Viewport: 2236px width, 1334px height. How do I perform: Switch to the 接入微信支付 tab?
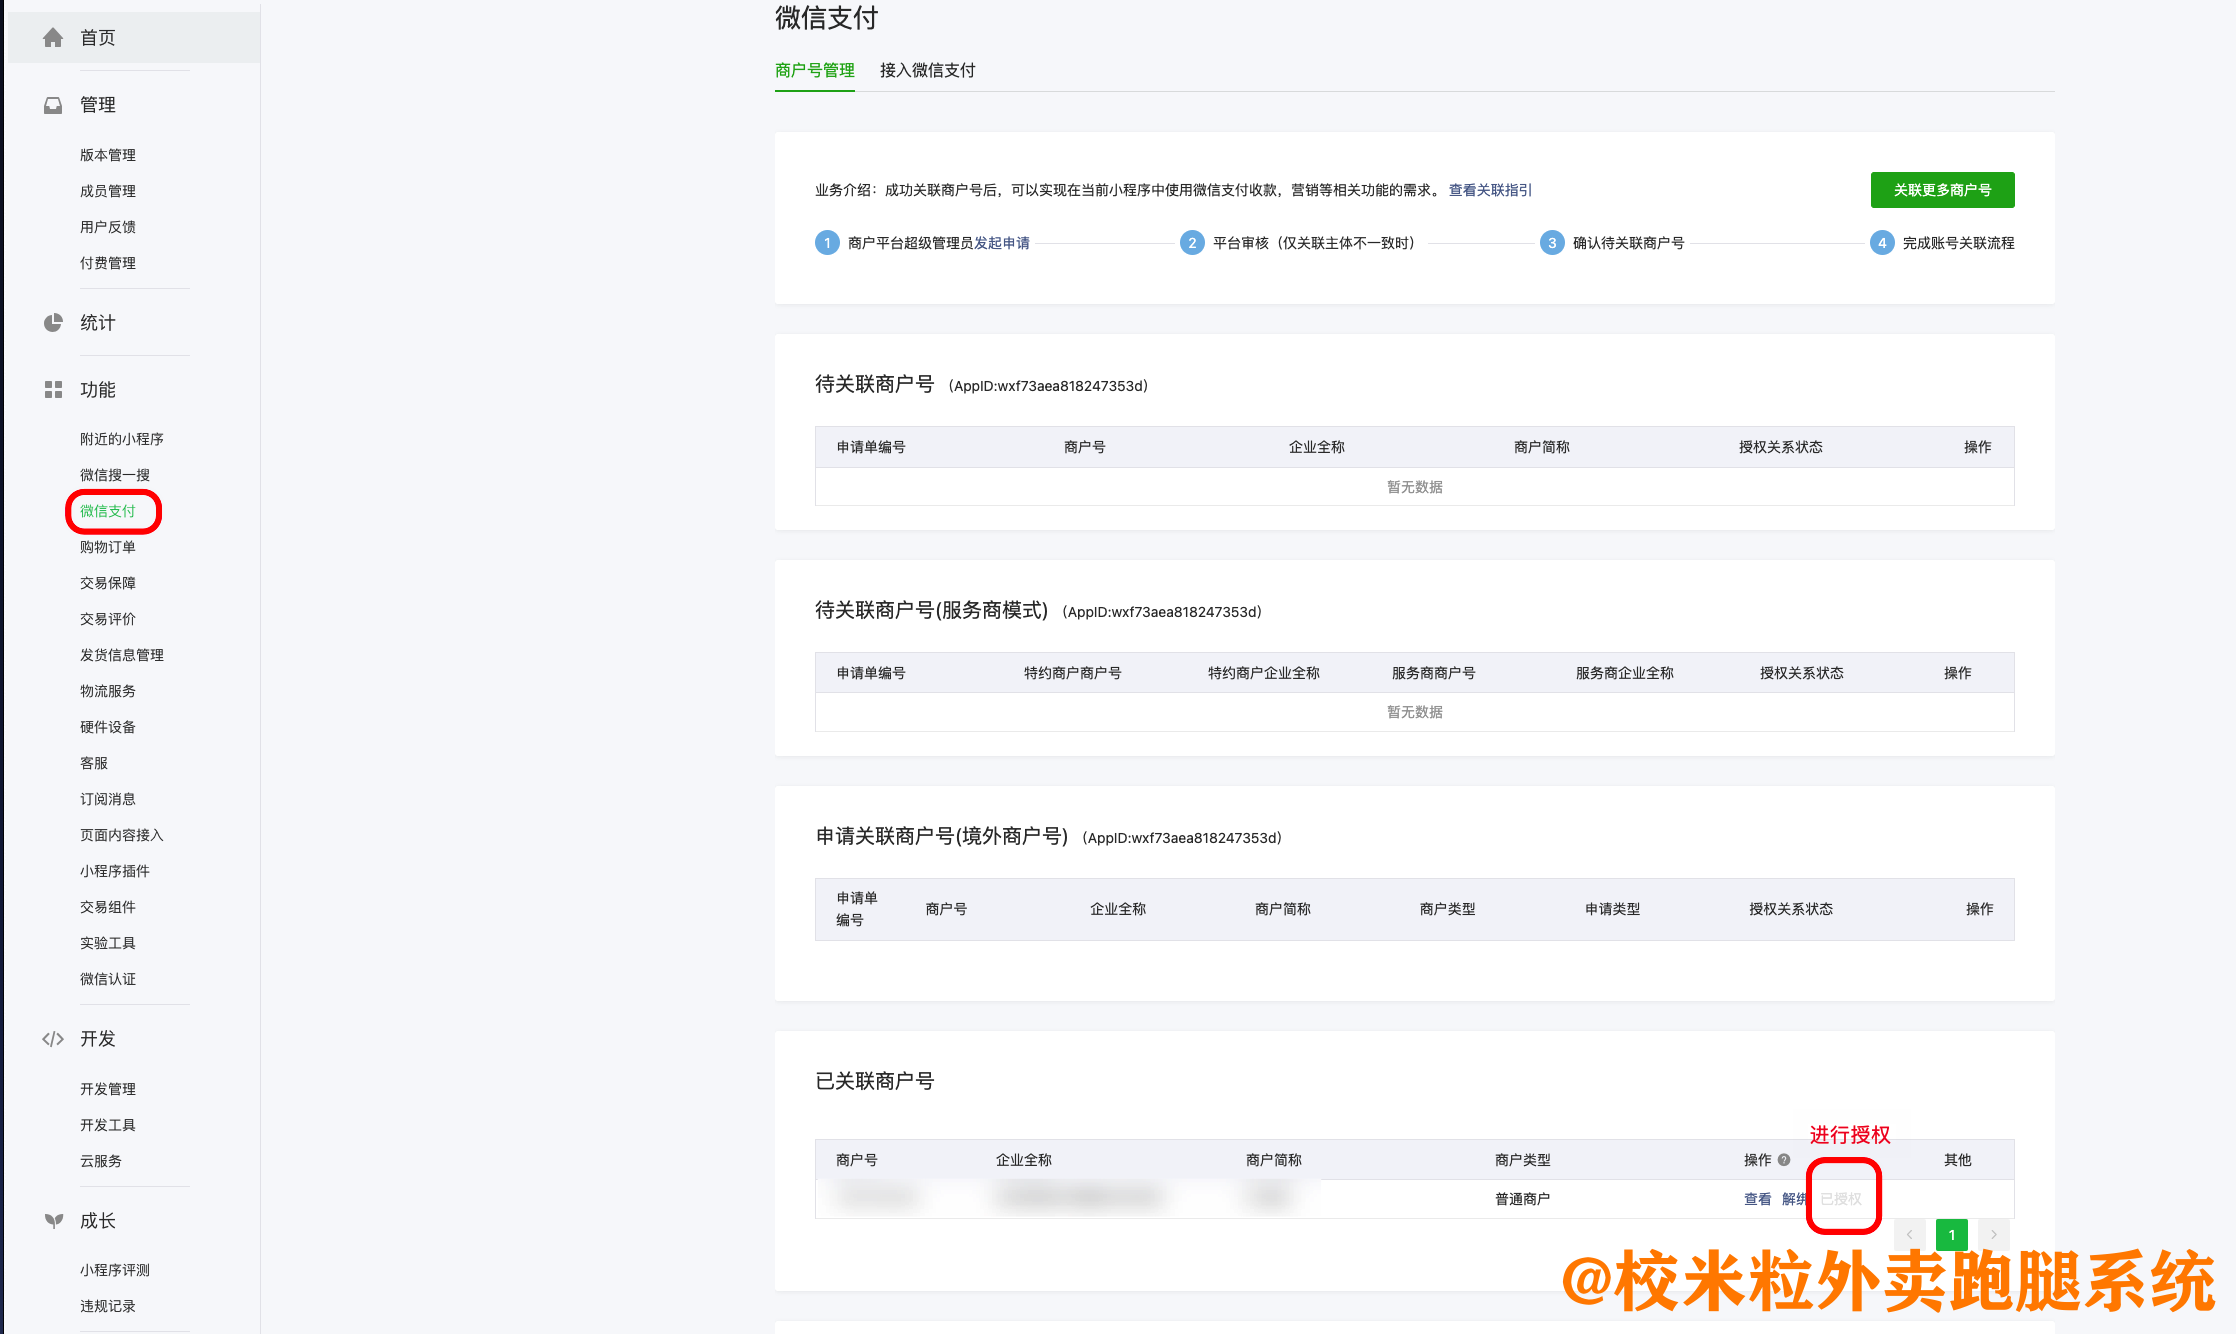click(x=926, y=70)
